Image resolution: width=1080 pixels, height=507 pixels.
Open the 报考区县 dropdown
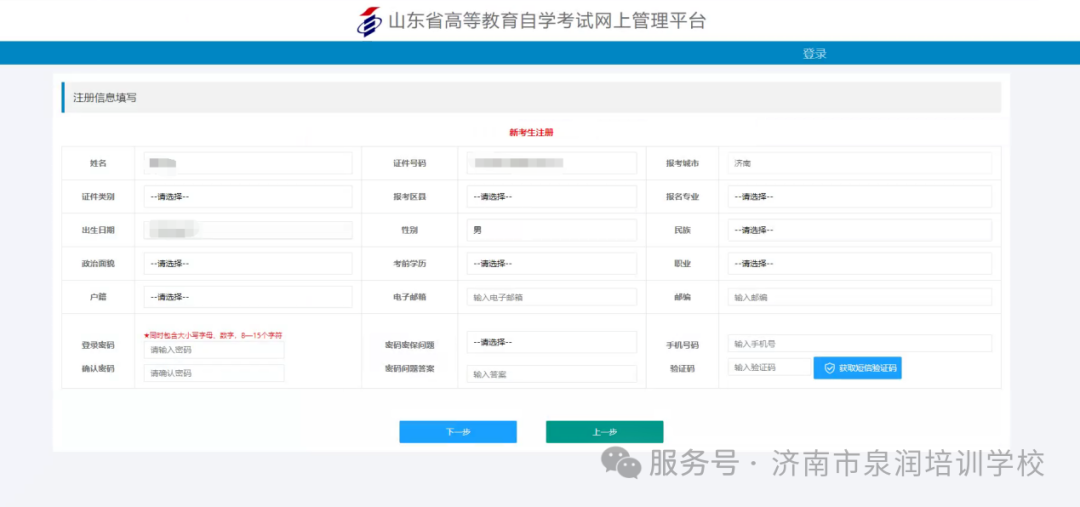coord(551,196)
